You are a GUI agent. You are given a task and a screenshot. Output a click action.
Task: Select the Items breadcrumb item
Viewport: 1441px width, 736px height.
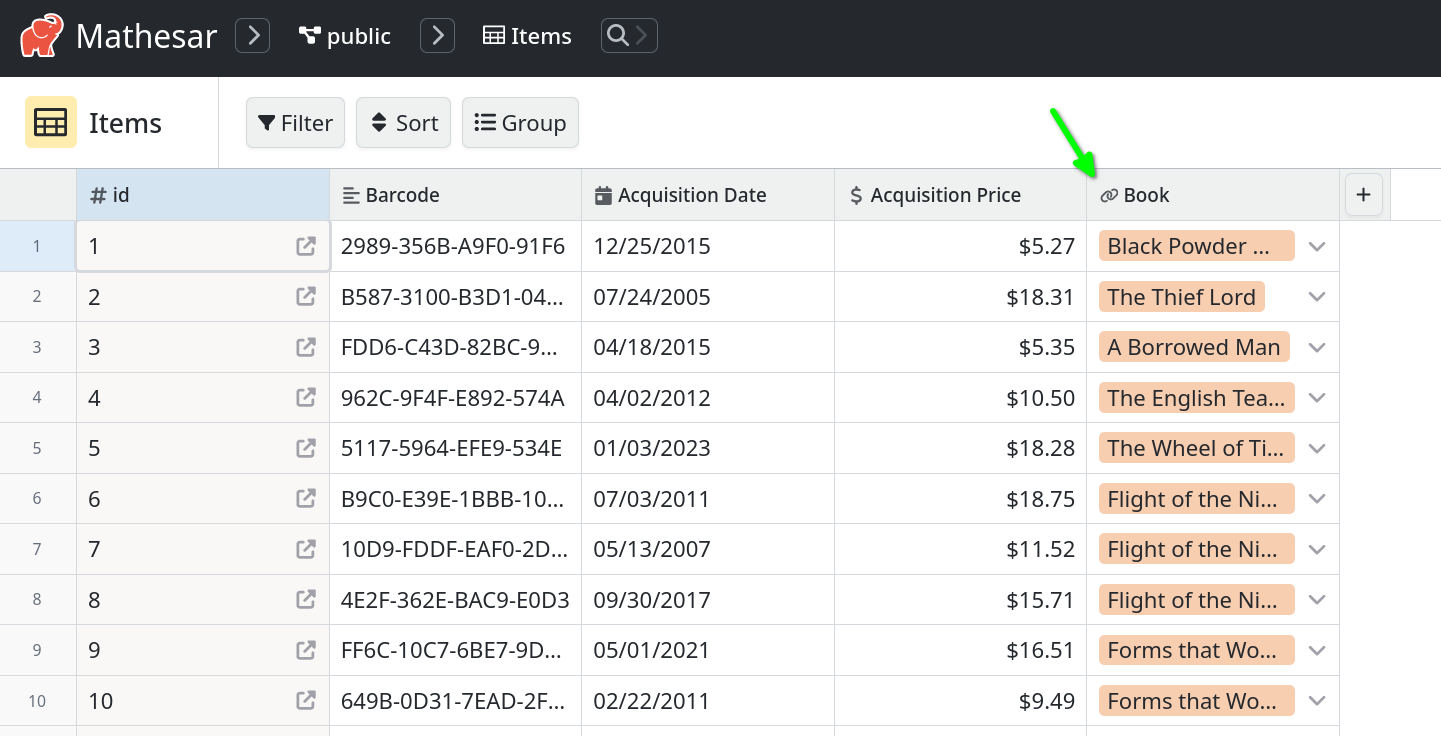tap(527, 36)
